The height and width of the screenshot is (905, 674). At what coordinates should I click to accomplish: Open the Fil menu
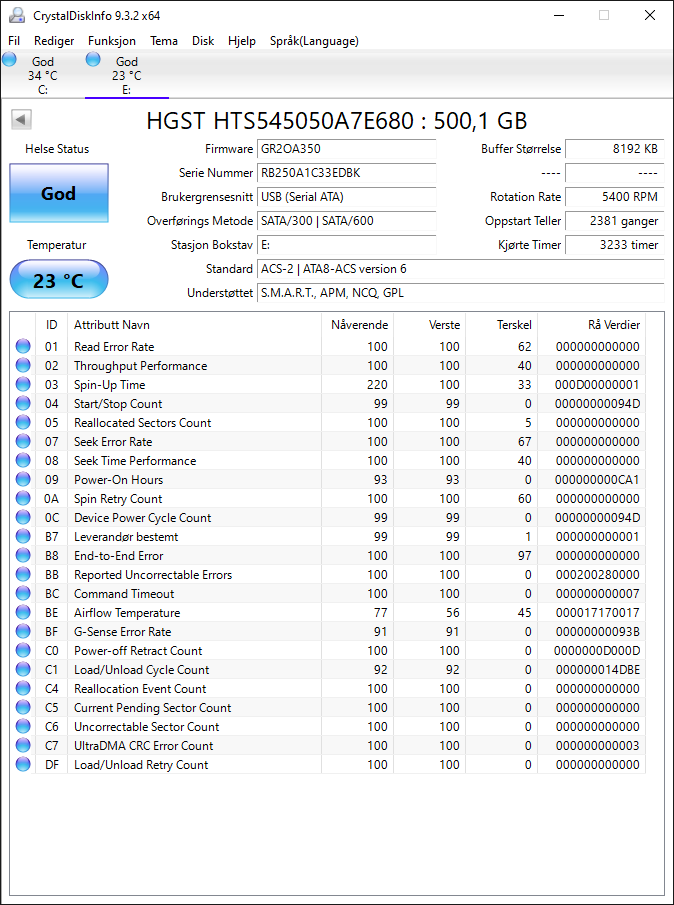14,41
